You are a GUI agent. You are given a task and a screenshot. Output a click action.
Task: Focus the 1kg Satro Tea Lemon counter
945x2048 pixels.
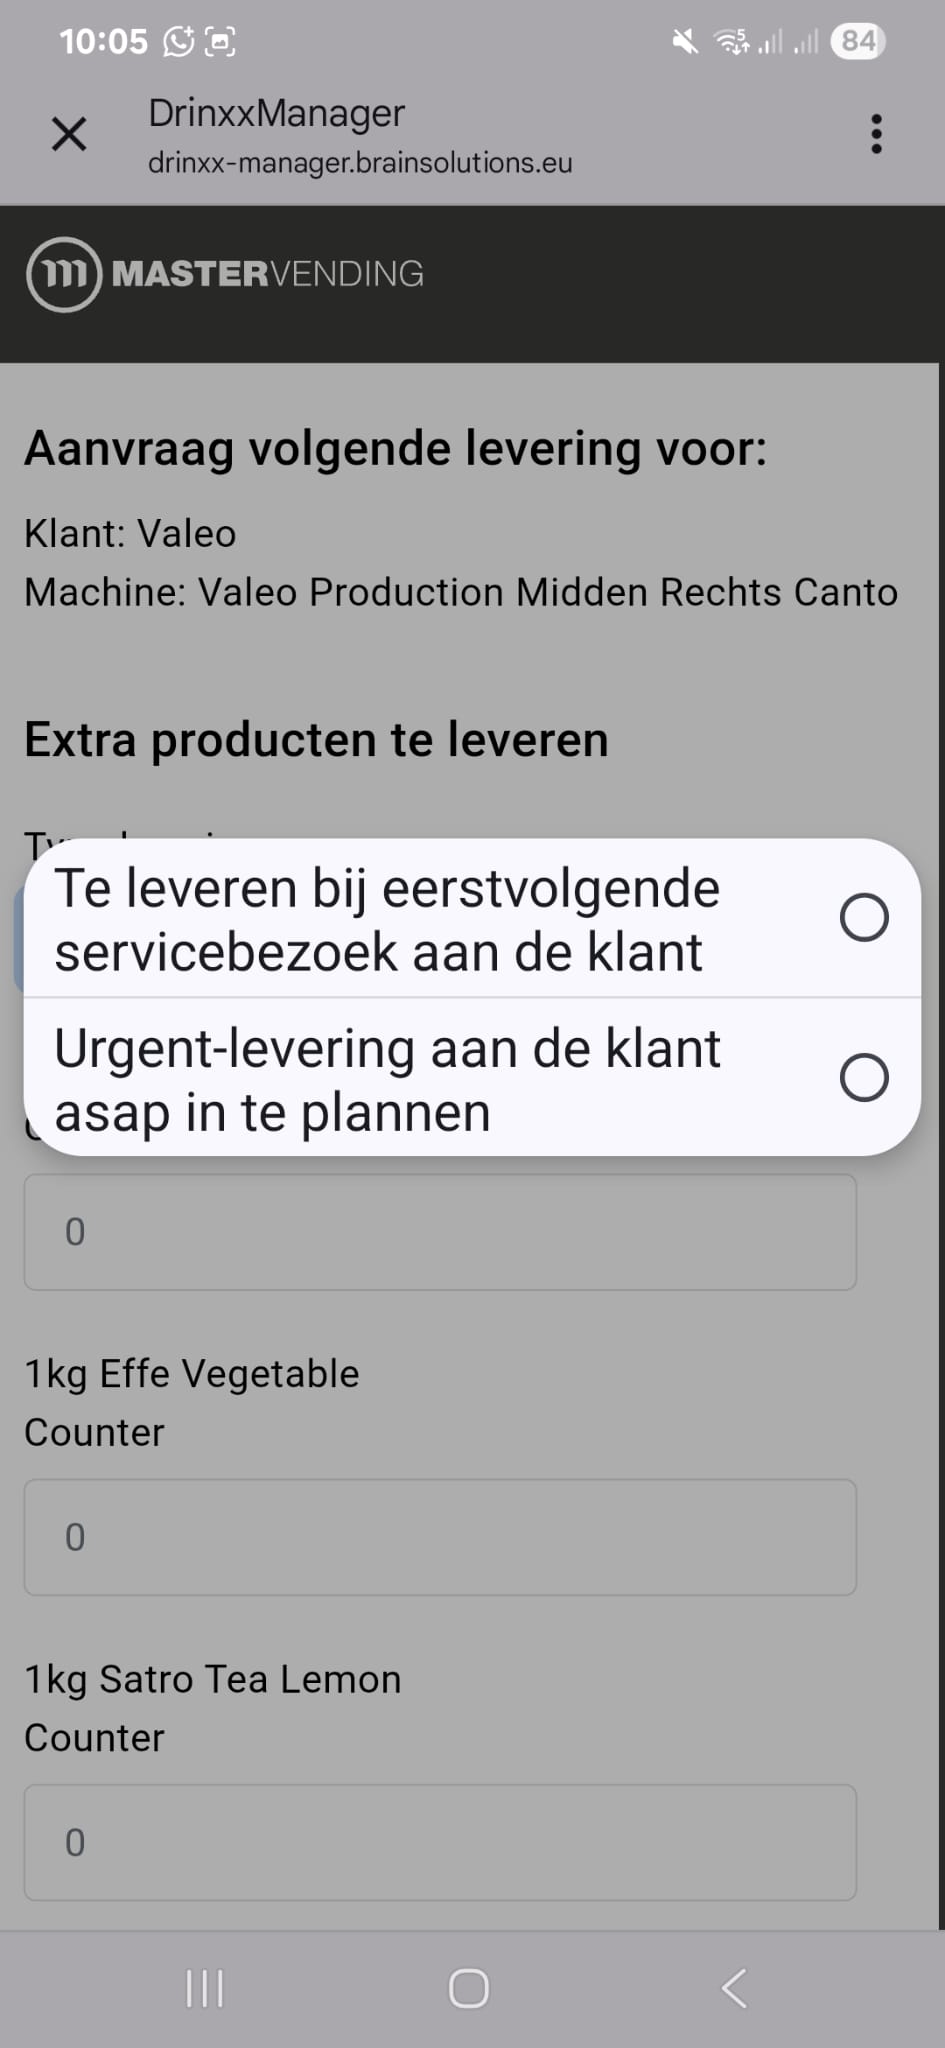[440, 1842]
